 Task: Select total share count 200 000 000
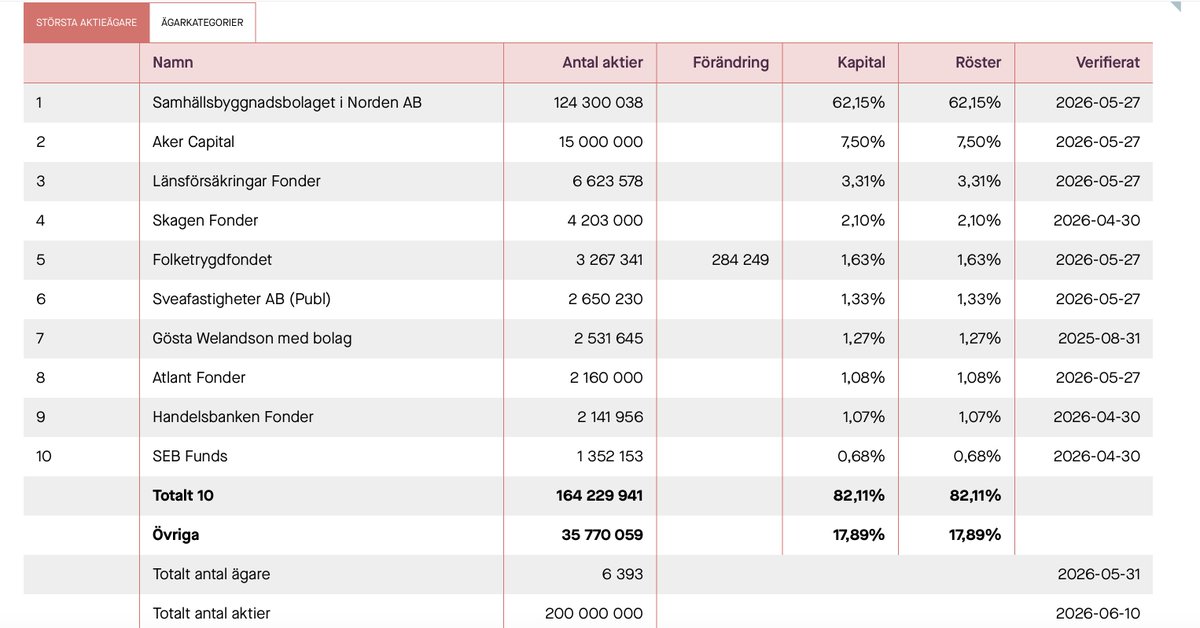[594, 613]
